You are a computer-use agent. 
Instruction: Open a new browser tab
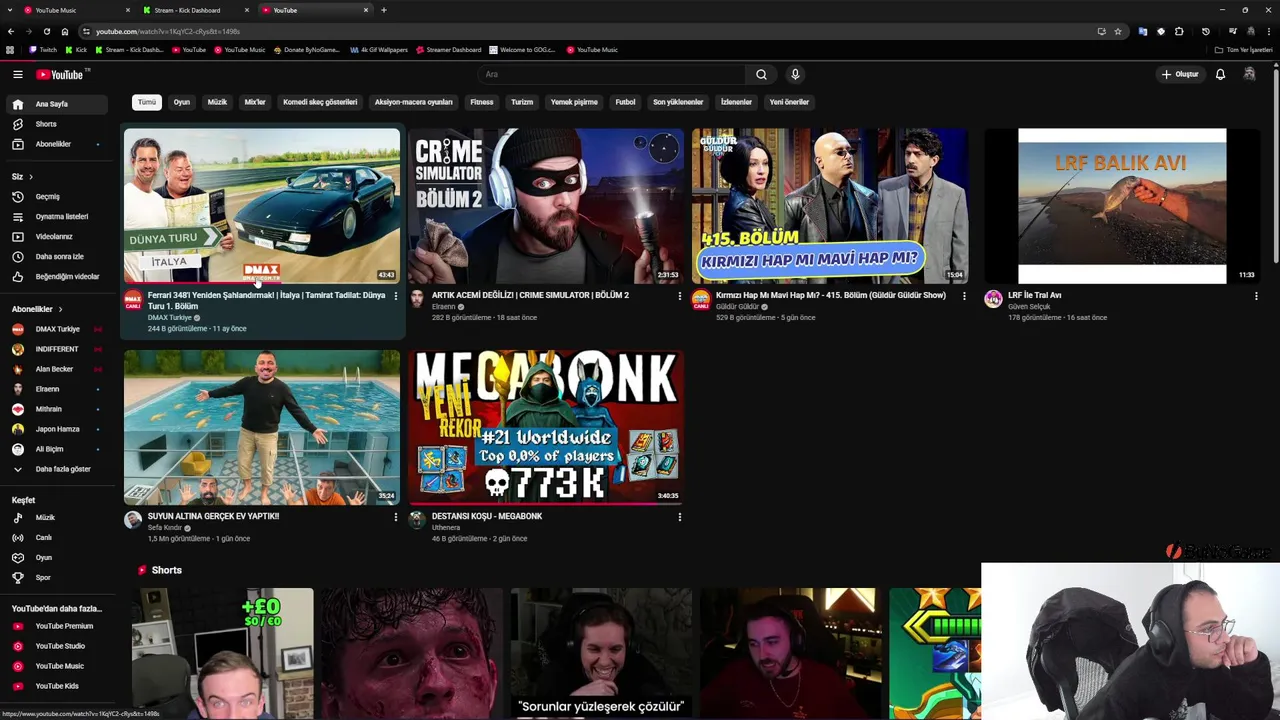click(x=383, y=10)
